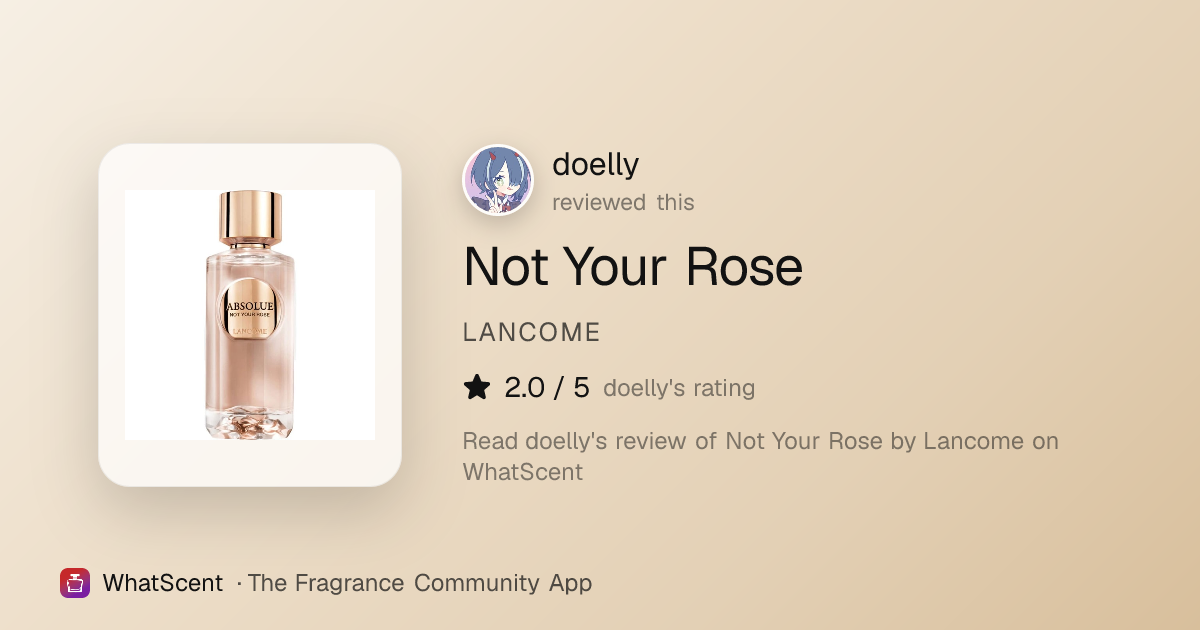
Task: Click the 'reviewed this' label
Action: [623, 202]
